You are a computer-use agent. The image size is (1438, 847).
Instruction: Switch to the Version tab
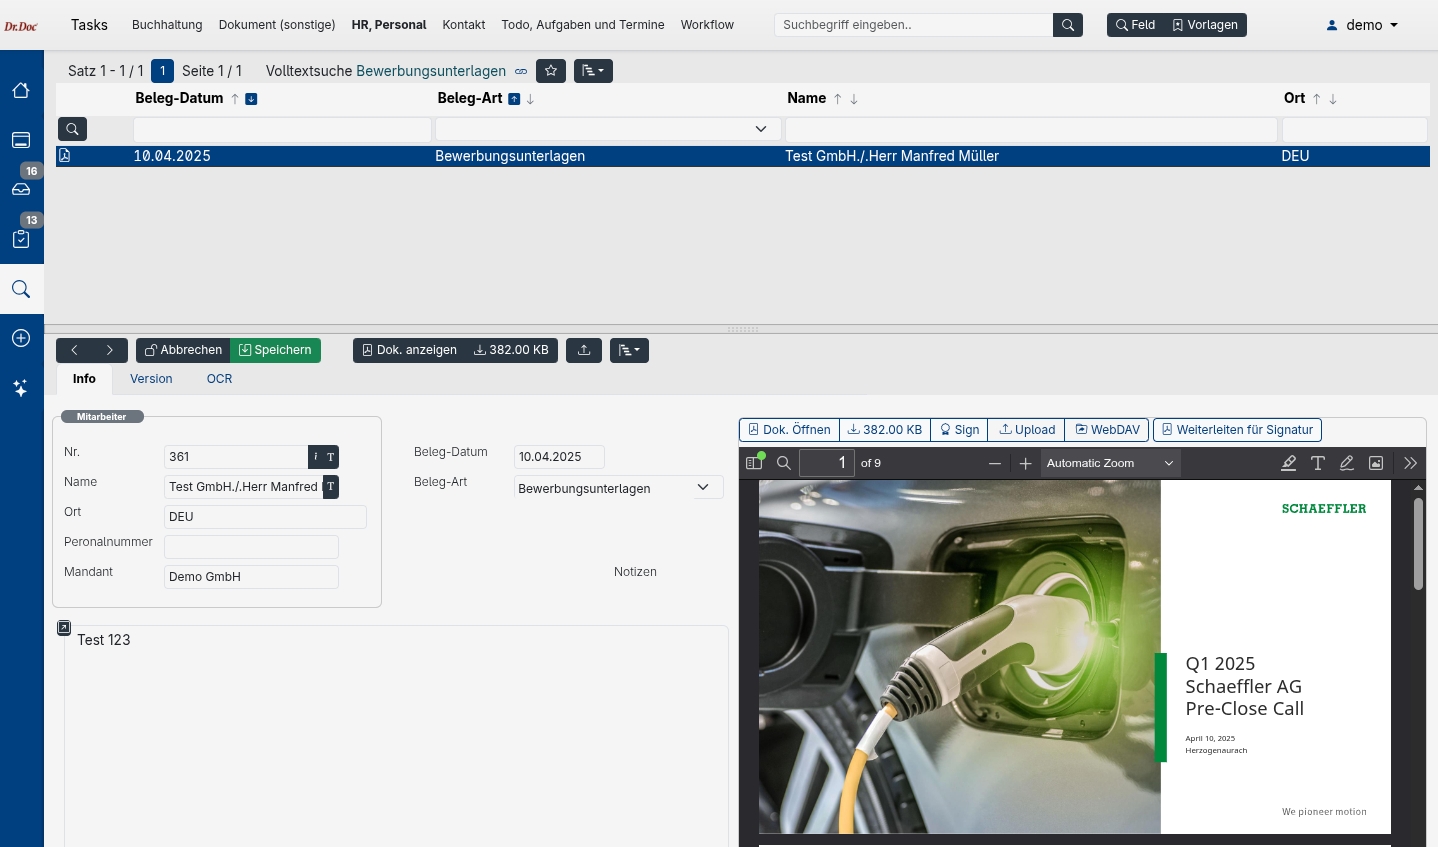pos(151,379)
